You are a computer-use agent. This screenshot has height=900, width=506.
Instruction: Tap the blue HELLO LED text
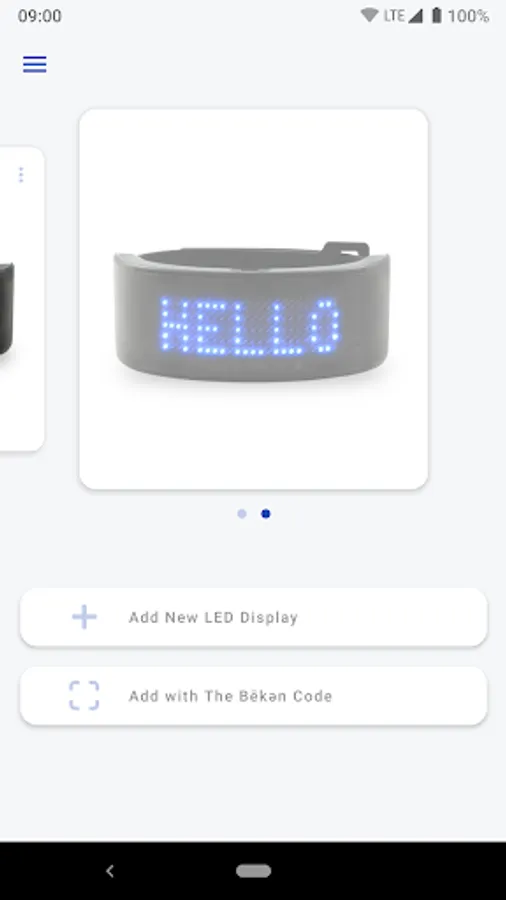click(x=250, y=326)
